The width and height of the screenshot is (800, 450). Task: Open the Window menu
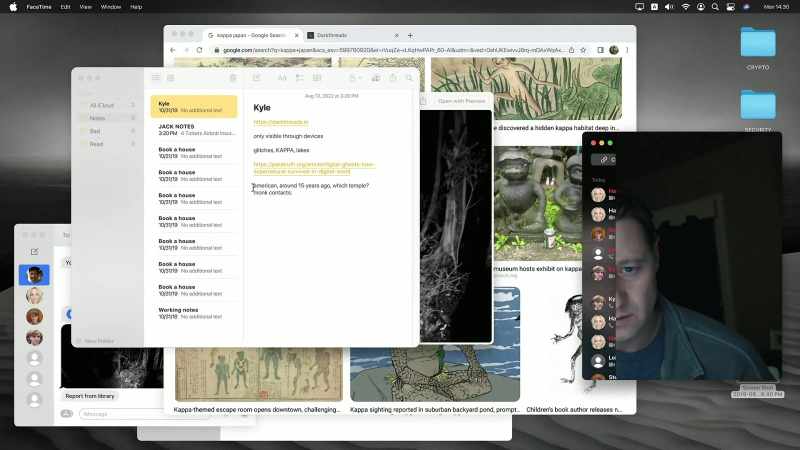(x=111, y=7)
